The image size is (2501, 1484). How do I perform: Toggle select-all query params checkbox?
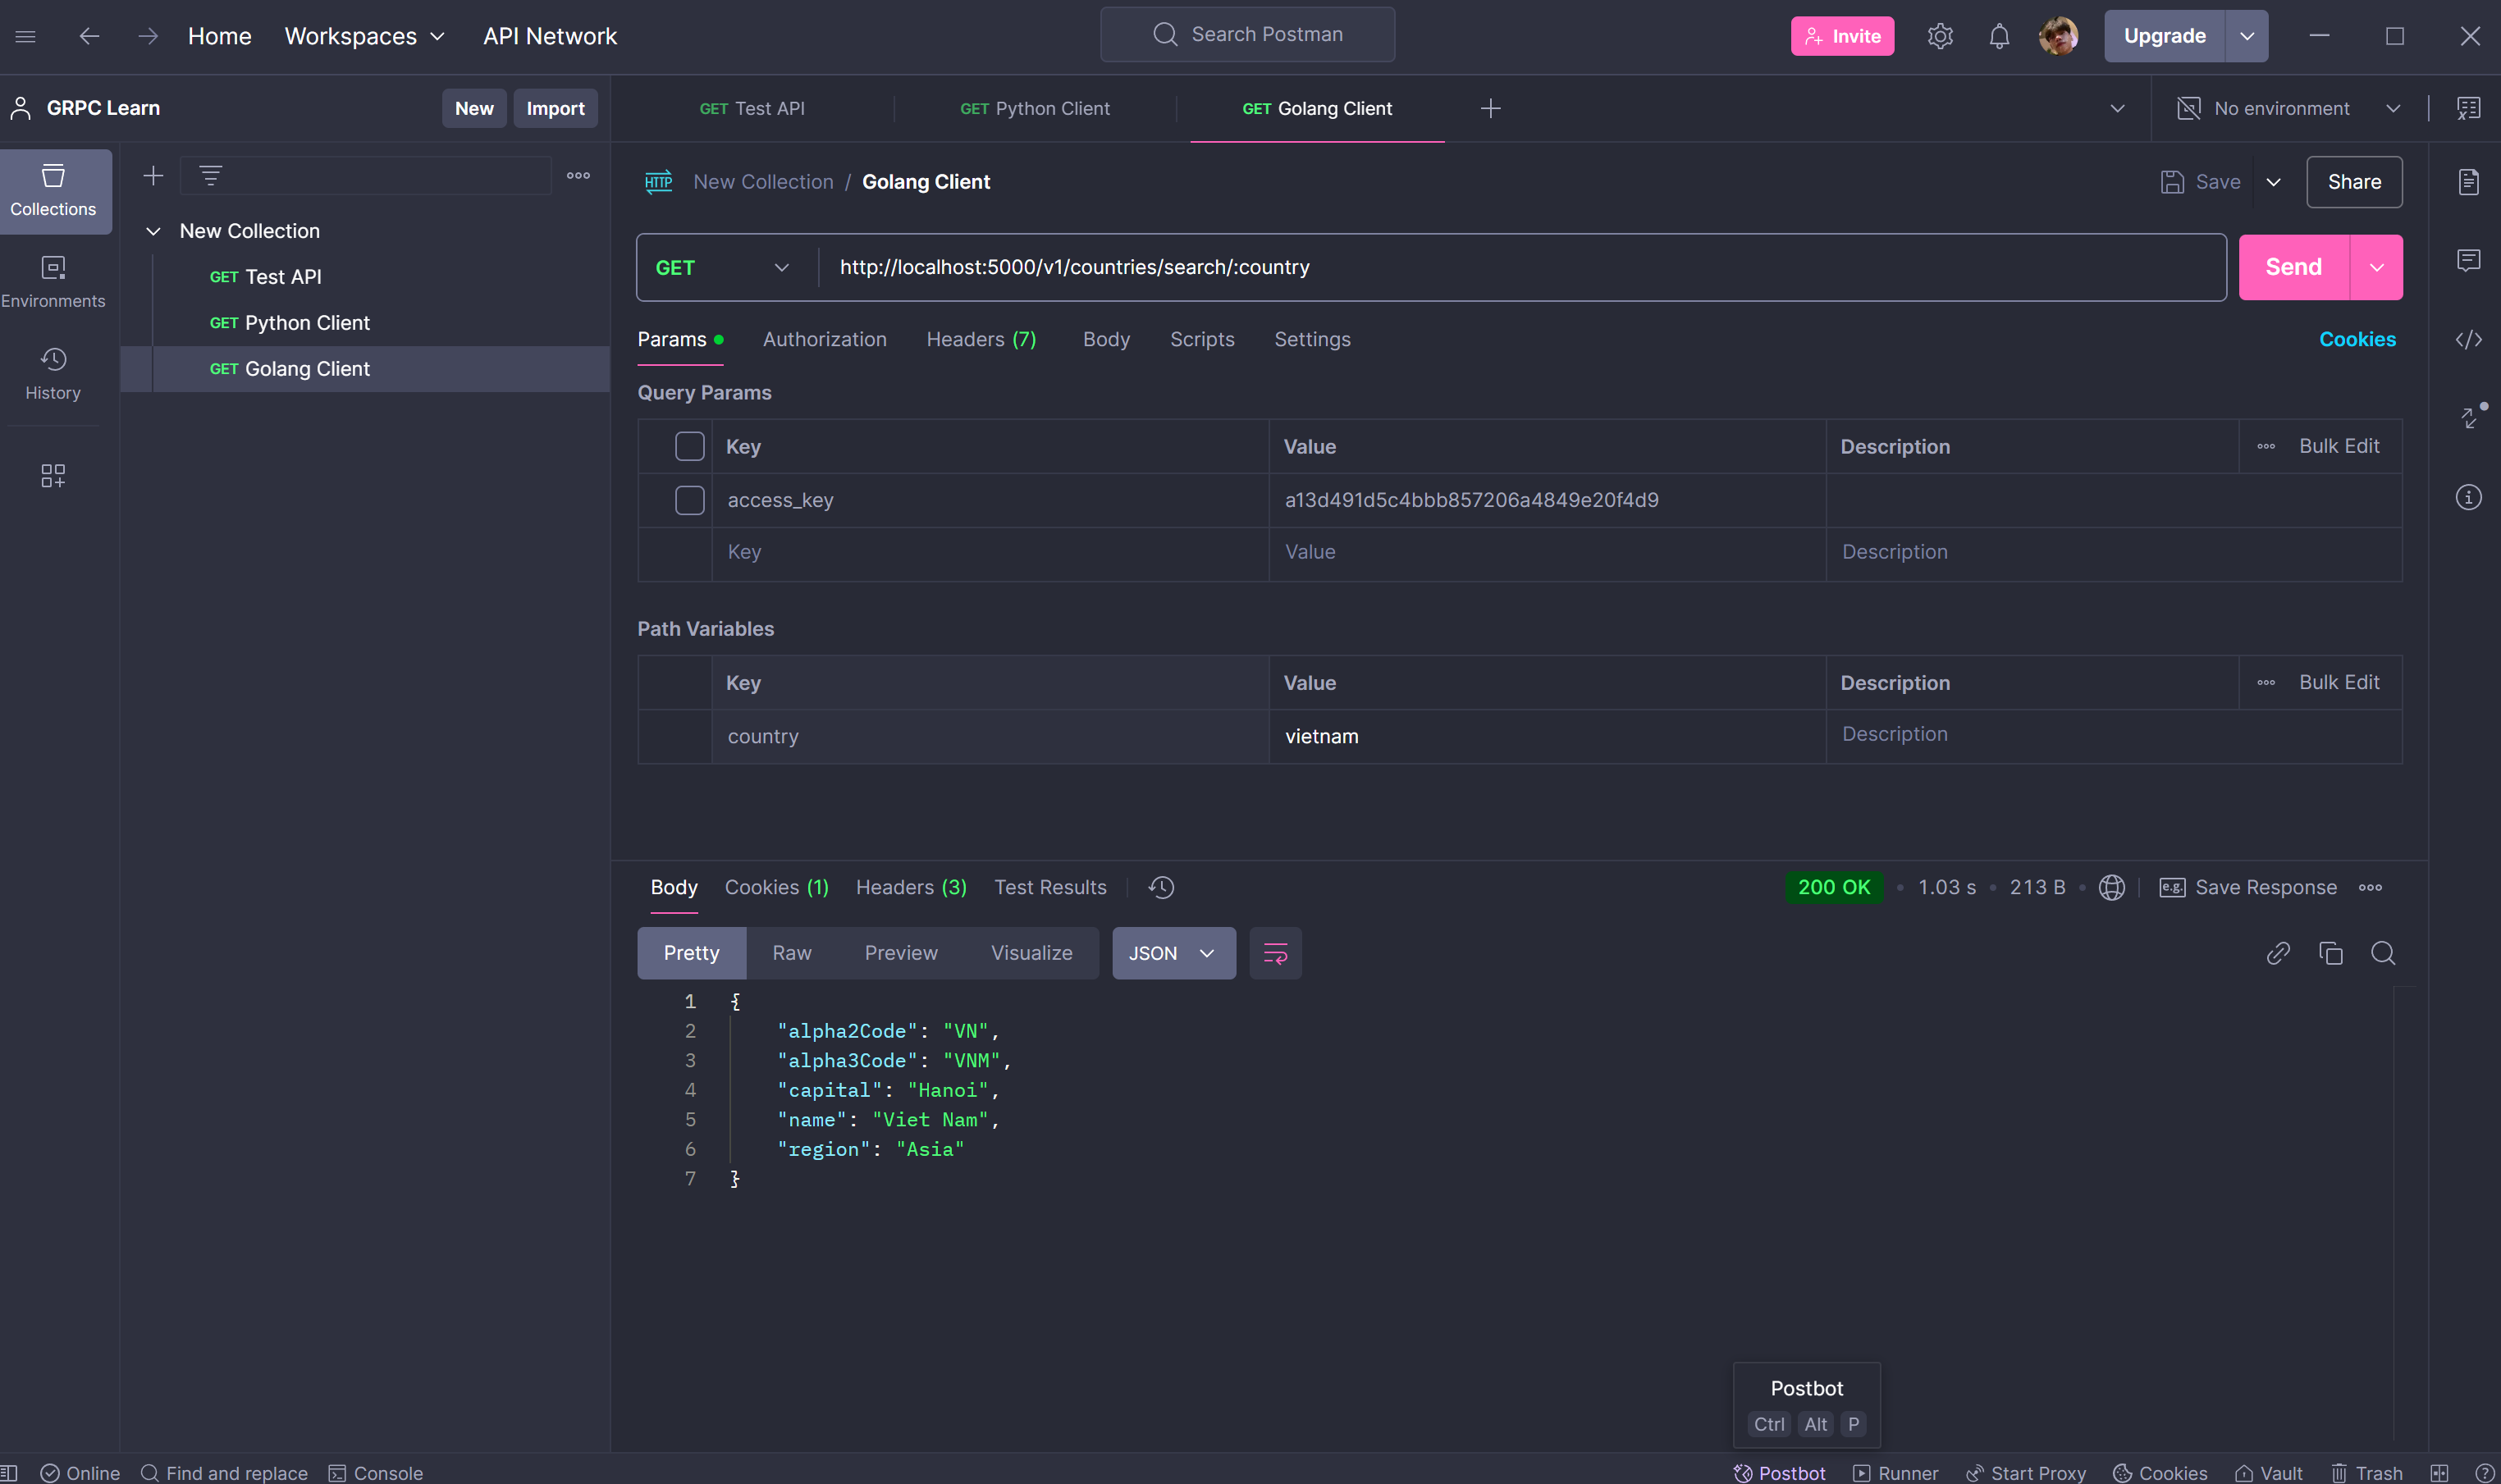click(689, 446)
